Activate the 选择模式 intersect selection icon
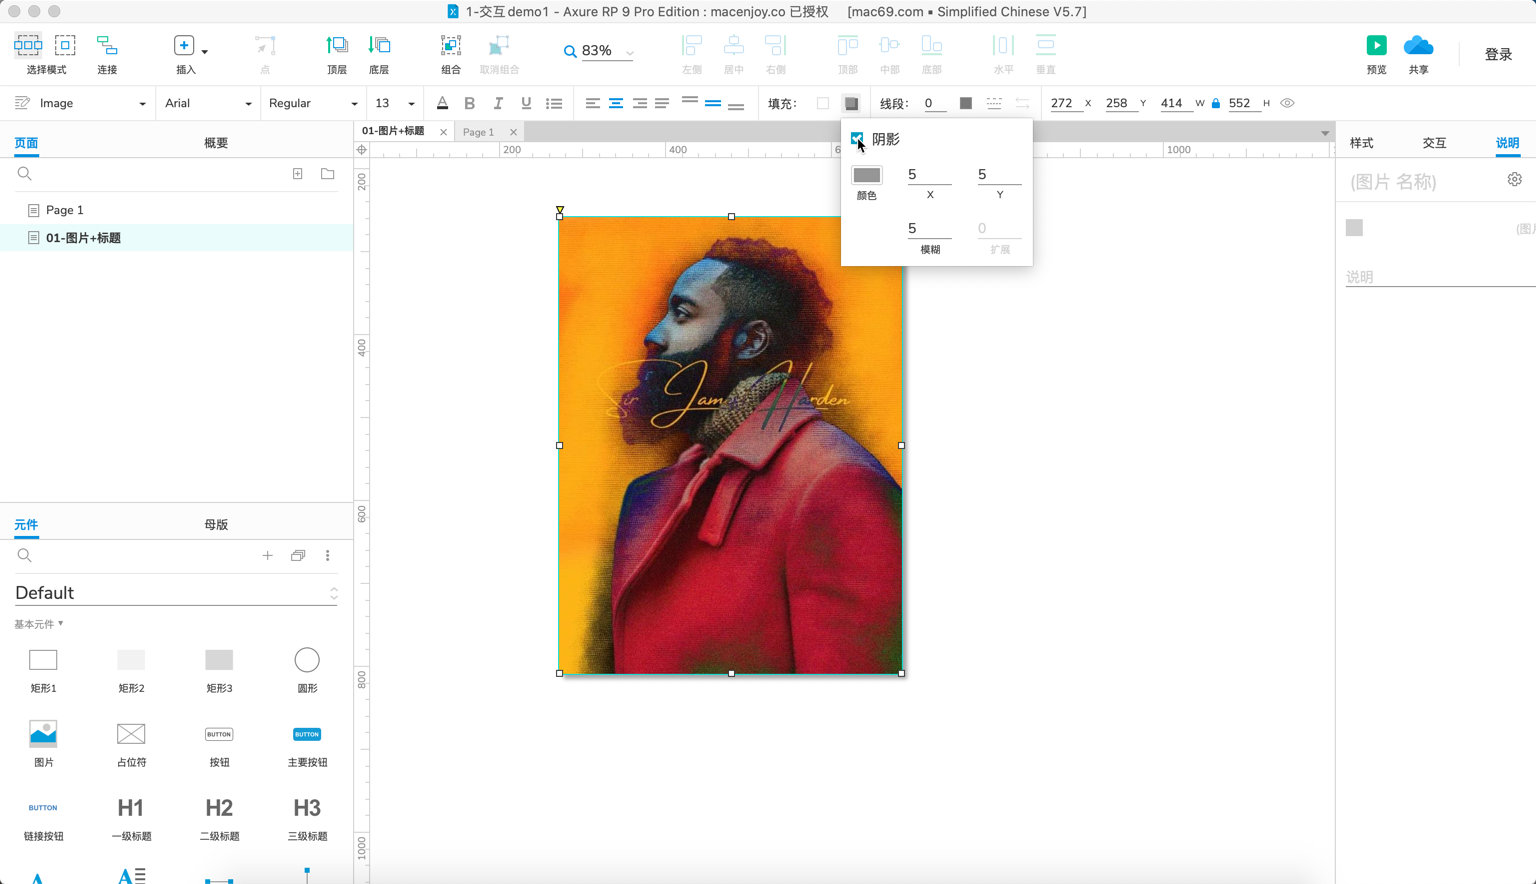This screenshot has width=1536, height=884. (x=28, y=45)
